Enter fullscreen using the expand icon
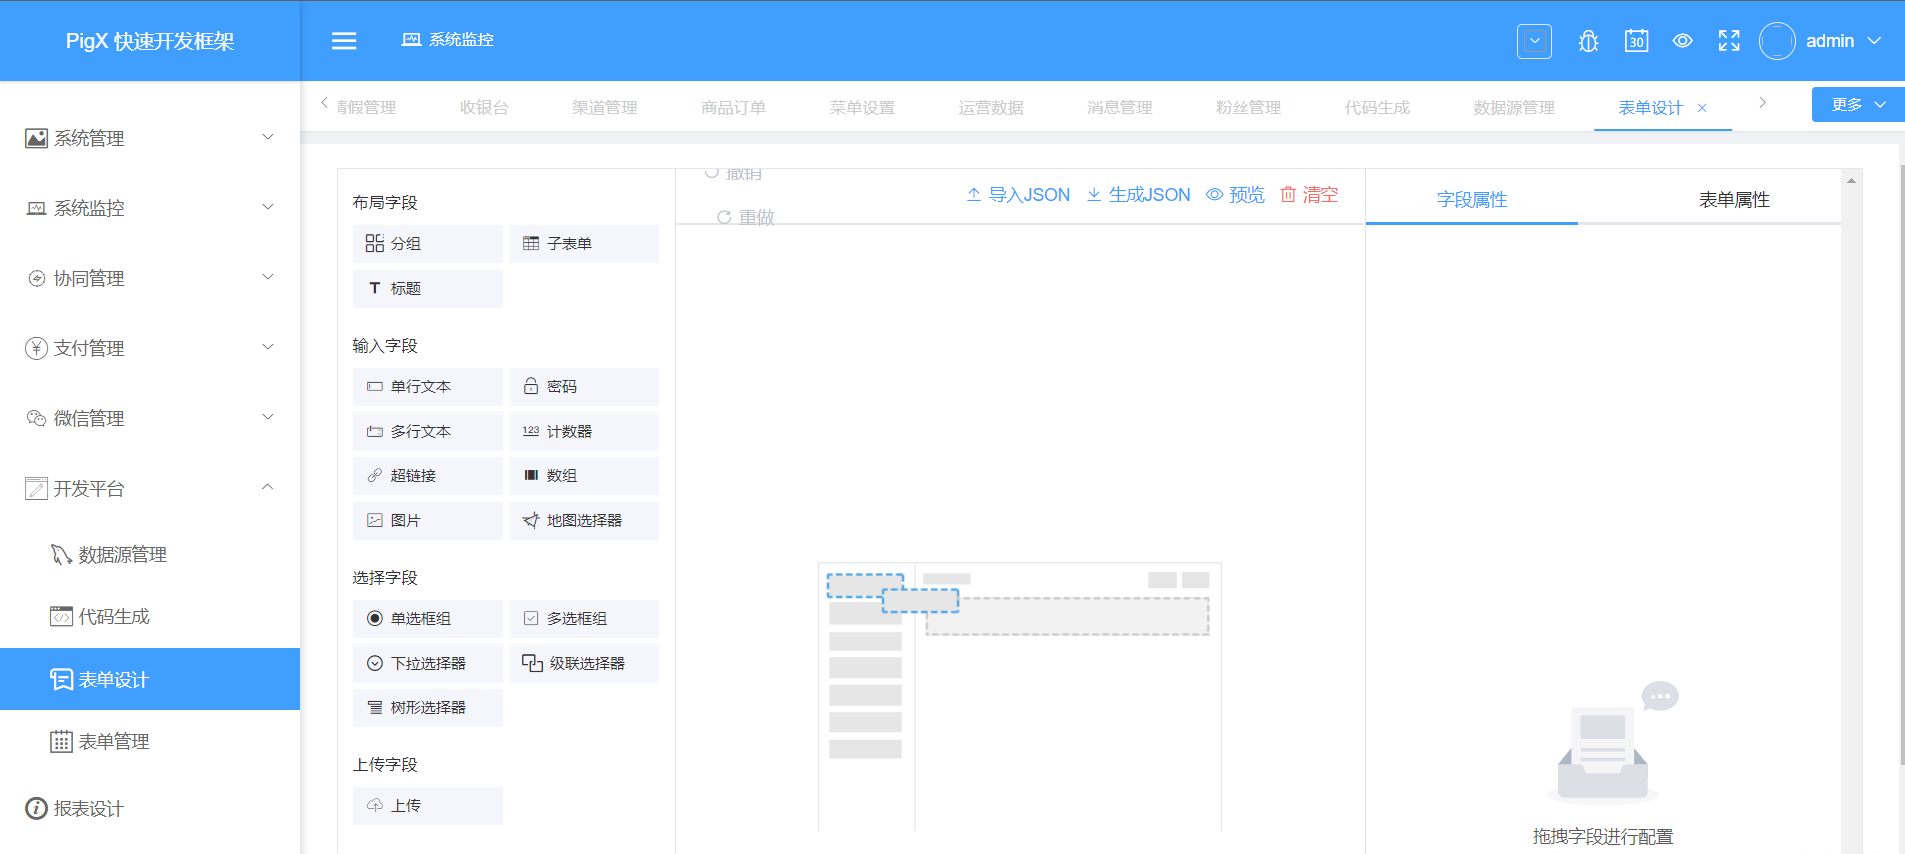Image resolution: width=1905 pixels, height=854 pixels. click(x=1729, y=41)
